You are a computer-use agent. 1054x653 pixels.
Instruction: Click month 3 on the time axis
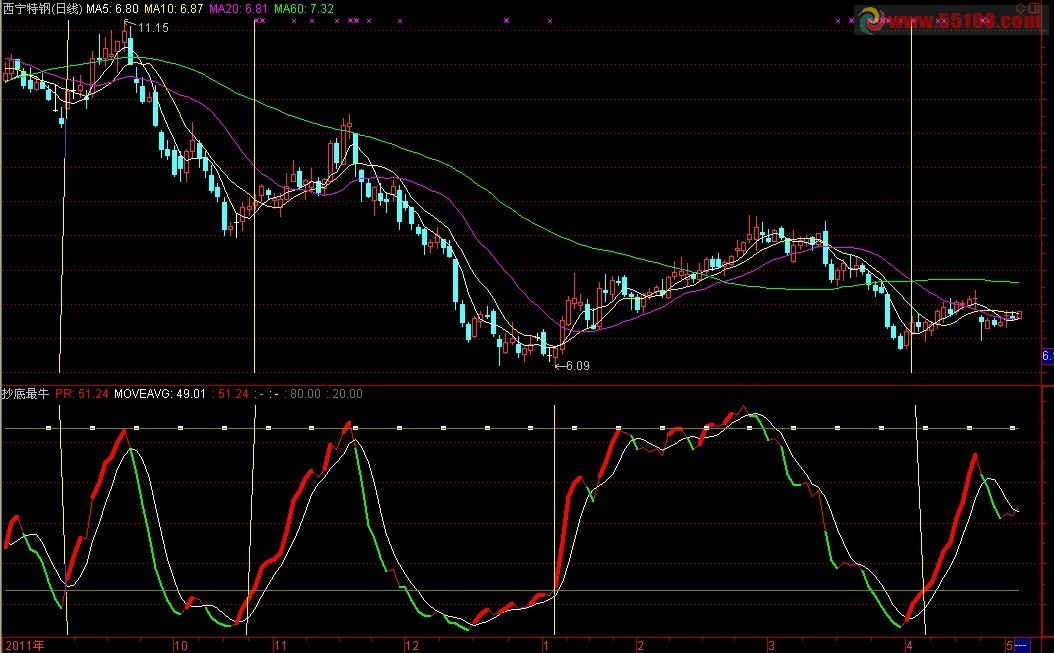point(770,645)
